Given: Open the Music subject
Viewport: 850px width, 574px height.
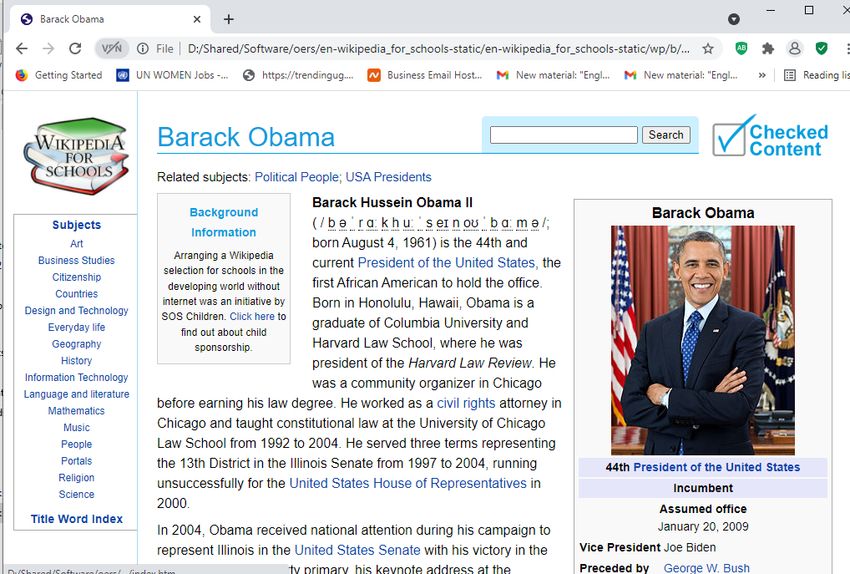Looking at the screenshot, I should click(76, 428).
